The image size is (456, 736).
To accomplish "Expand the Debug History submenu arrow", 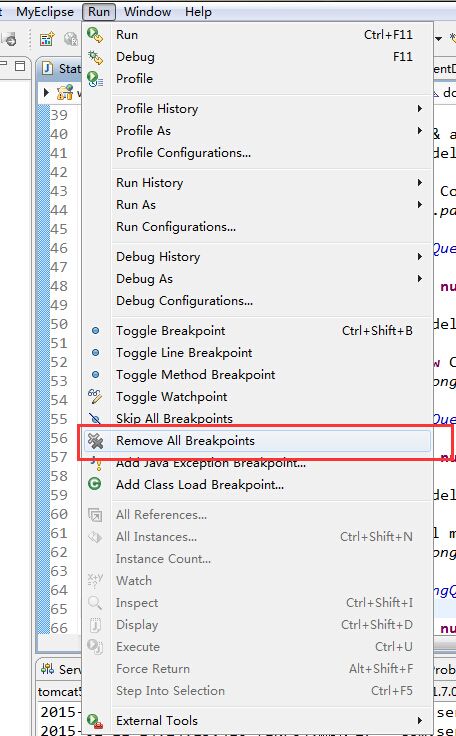I will point(419,257).
